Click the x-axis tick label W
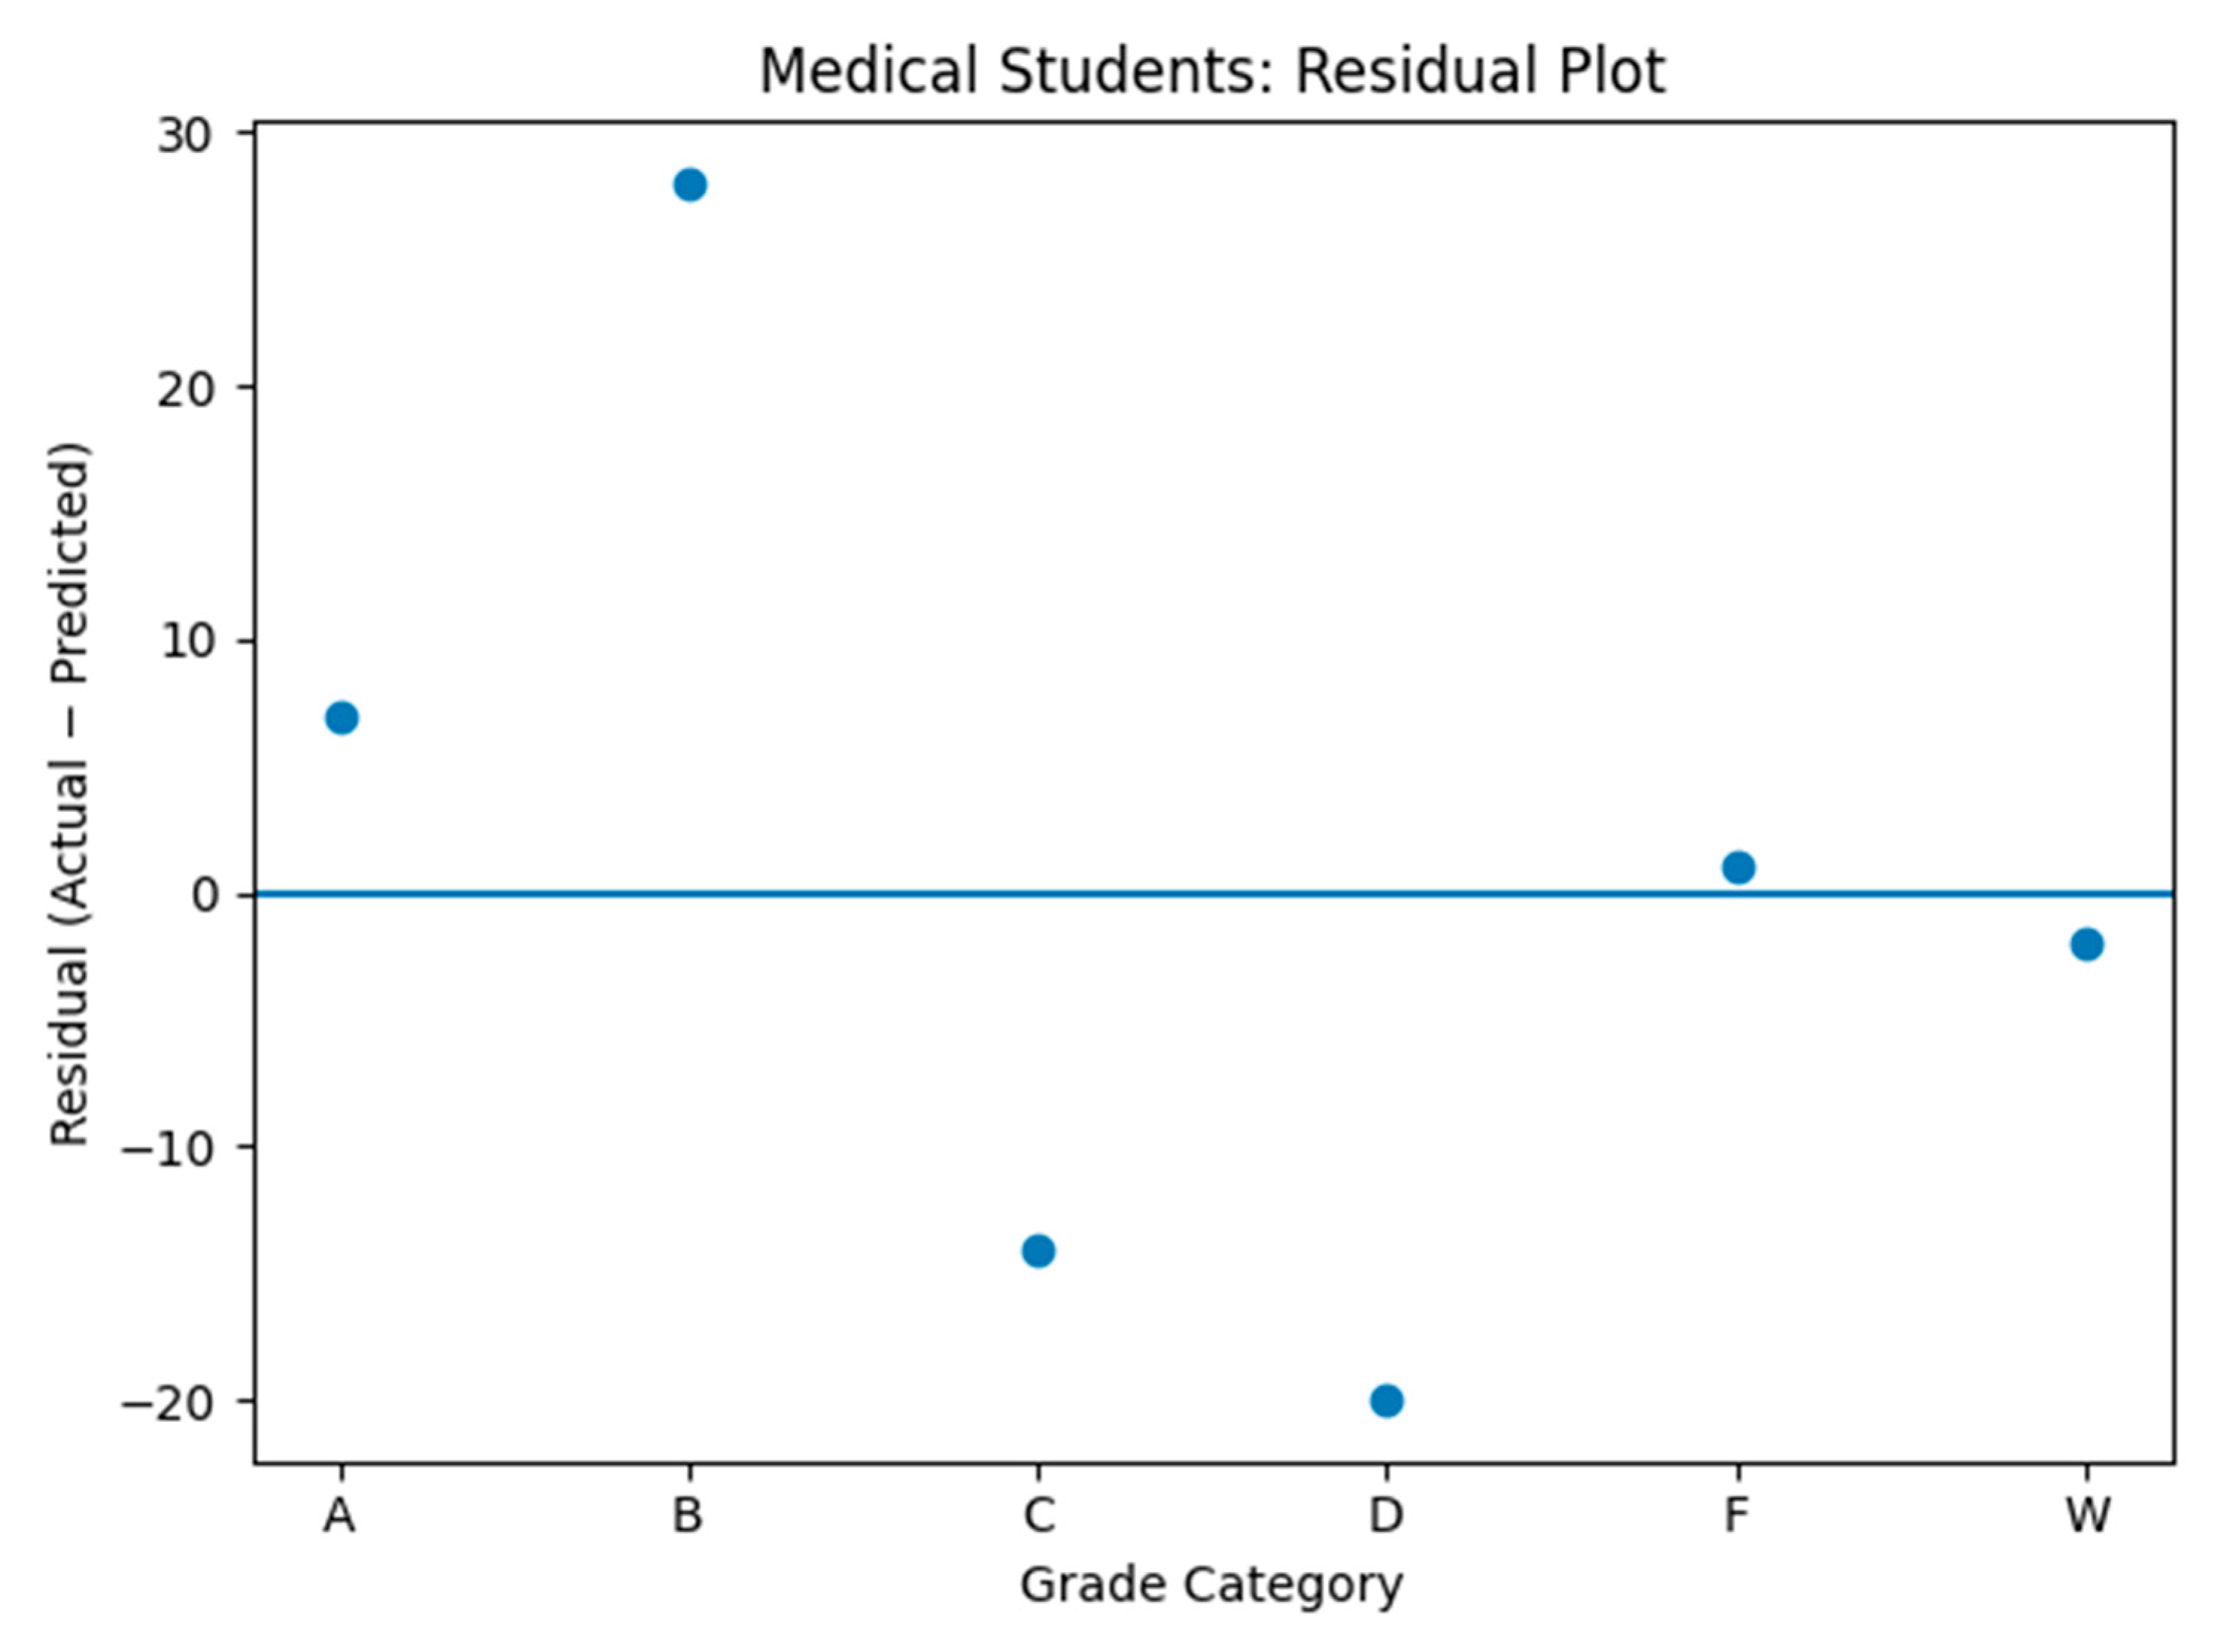The image size is (2216, 1652). point(2088,1516)
